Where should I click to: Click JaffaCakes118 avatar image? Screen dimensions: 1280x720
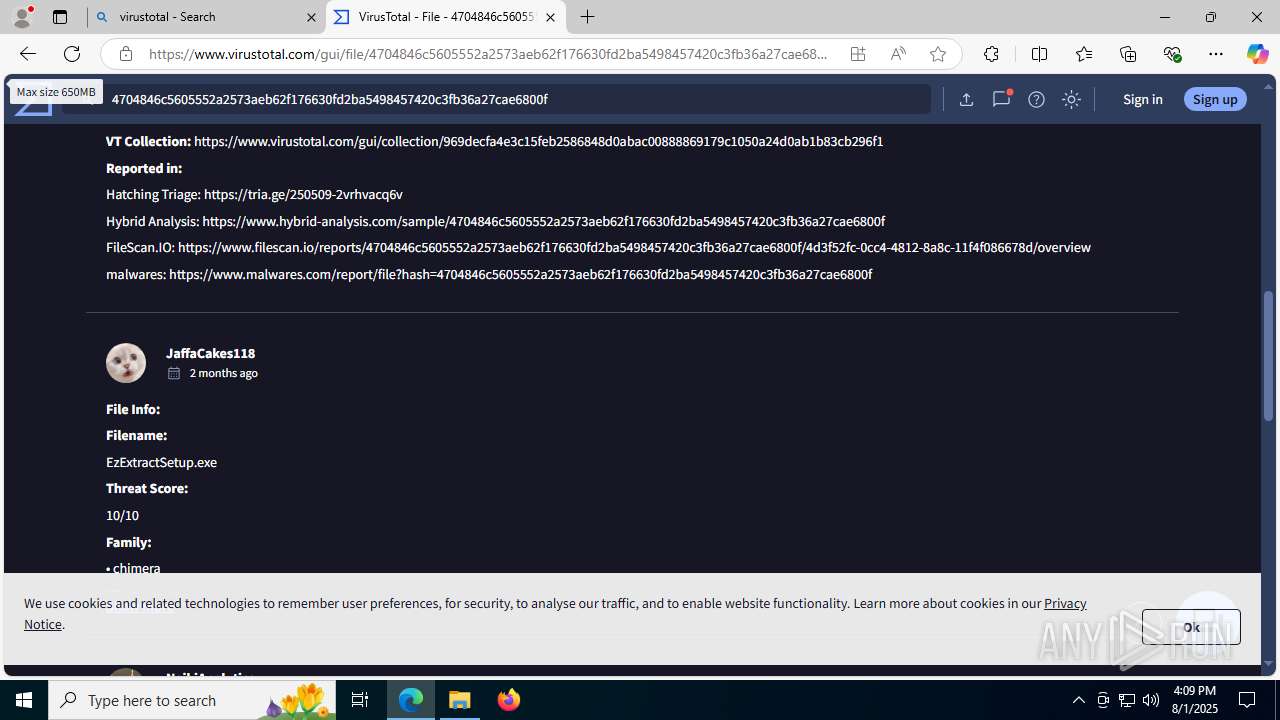[126, 363]
